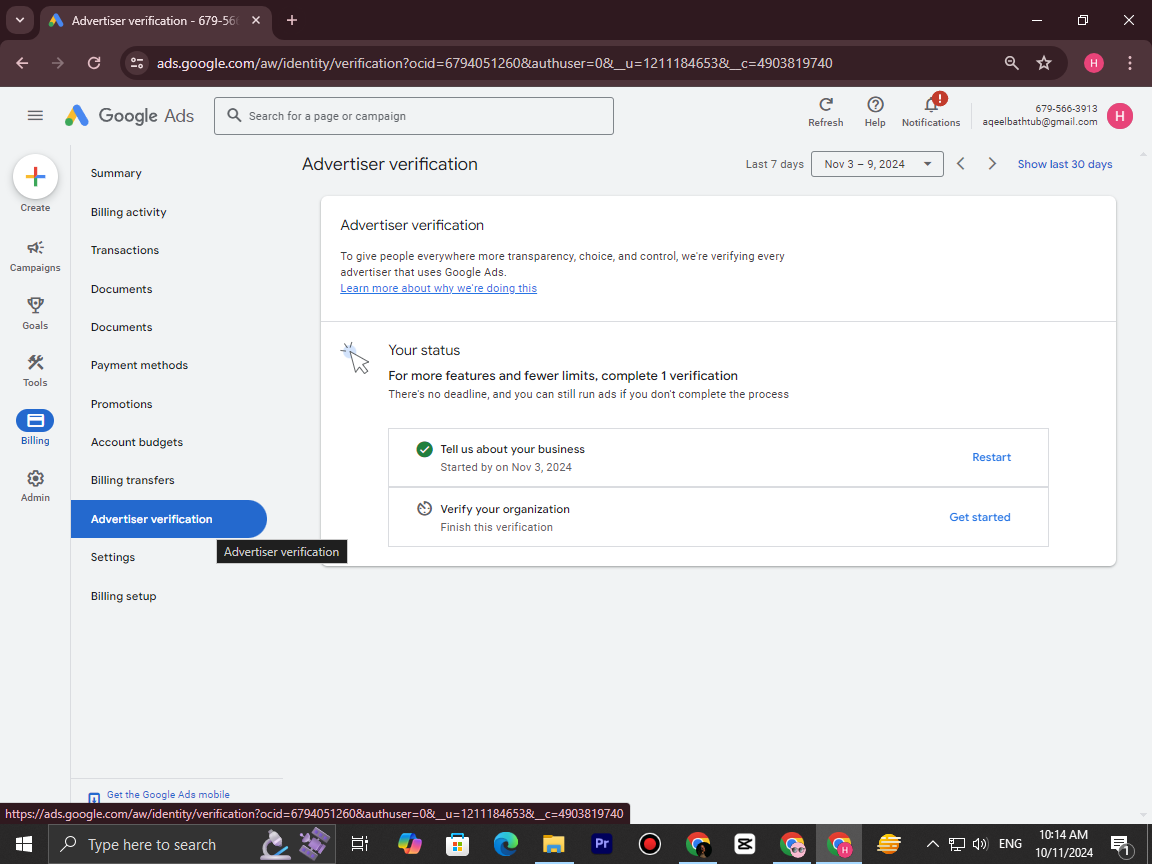Click Get the Google Ads mobile link
The width and height of the screenshot is (1152, 864).
click(x=168, y=794)
